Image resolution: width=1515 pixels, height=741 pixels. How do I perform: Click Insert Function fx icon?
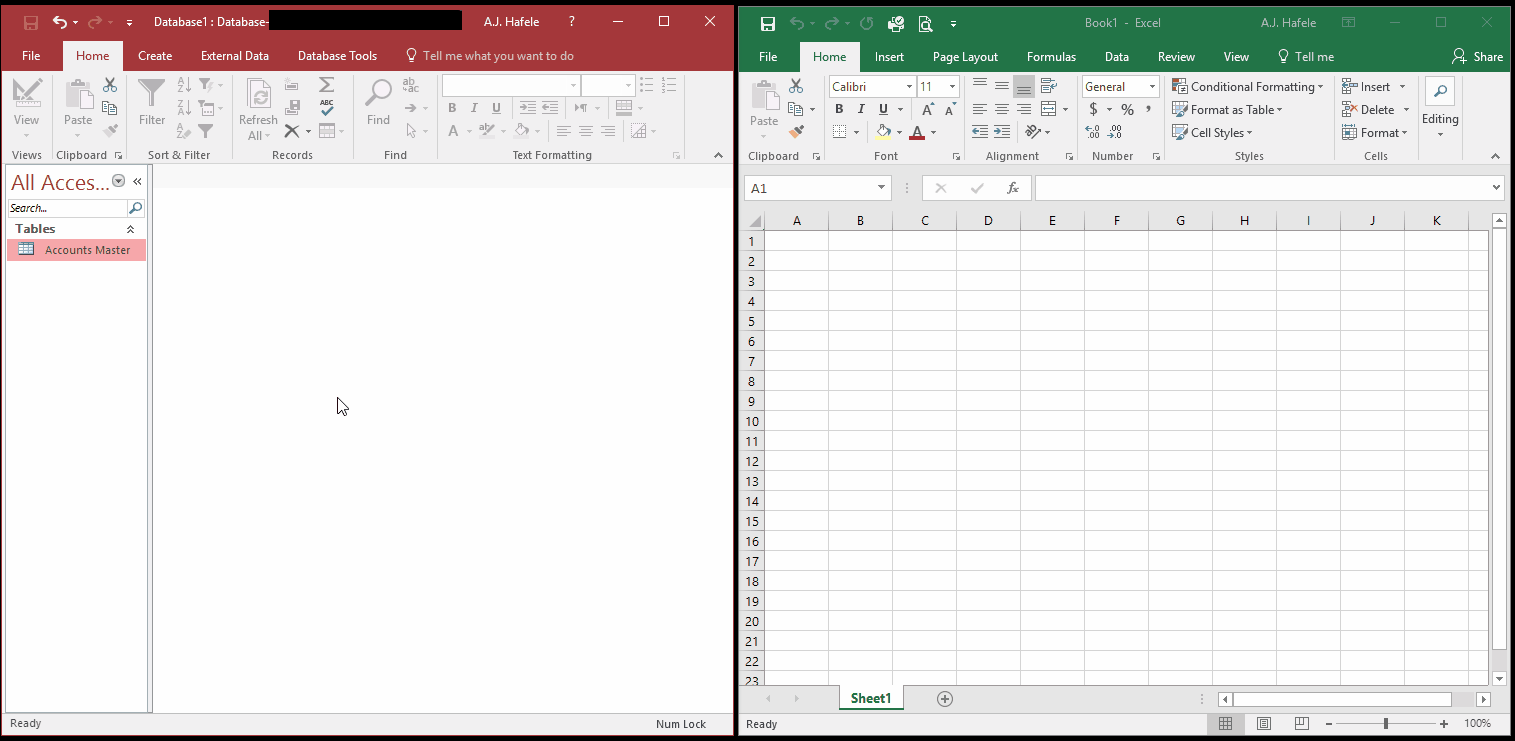tap(1013, 188)
